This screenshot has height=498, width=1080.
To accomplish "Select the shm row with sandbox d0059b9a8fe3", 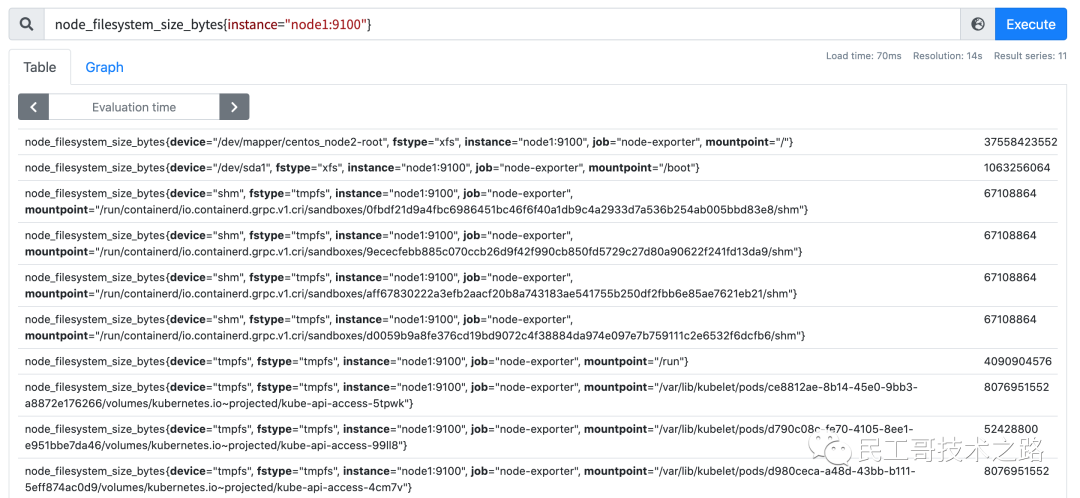I will click(x=538, y=328).
